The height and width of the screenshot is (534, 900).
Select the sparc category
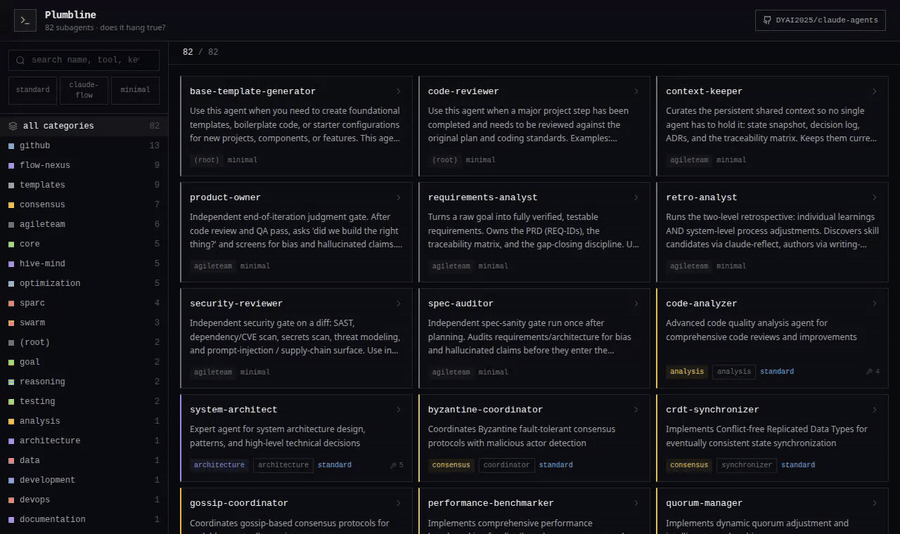coord(84,303)
